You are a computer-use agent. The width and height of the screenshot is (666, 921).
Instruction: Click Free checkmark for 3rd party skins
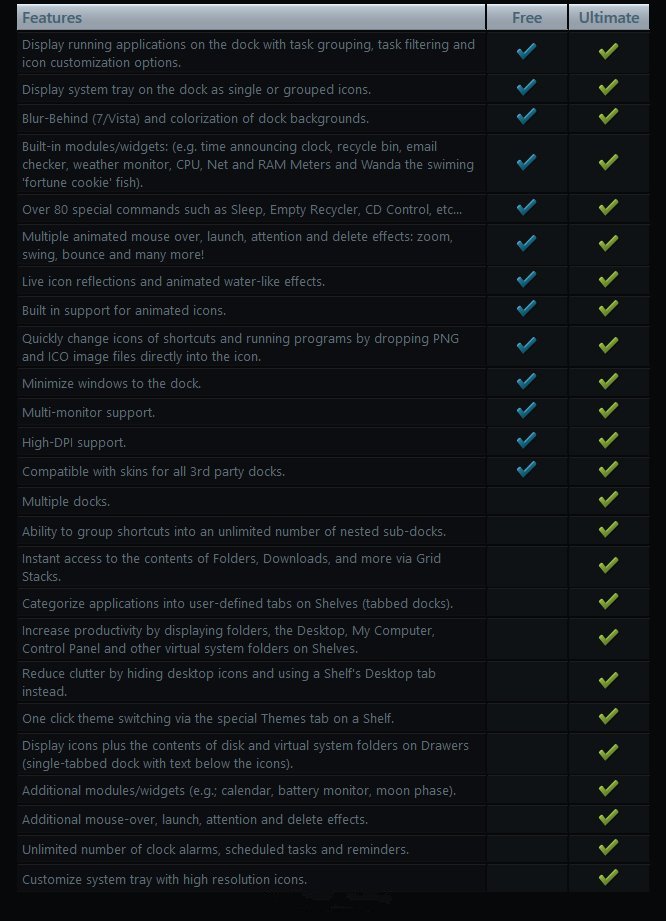526,470
